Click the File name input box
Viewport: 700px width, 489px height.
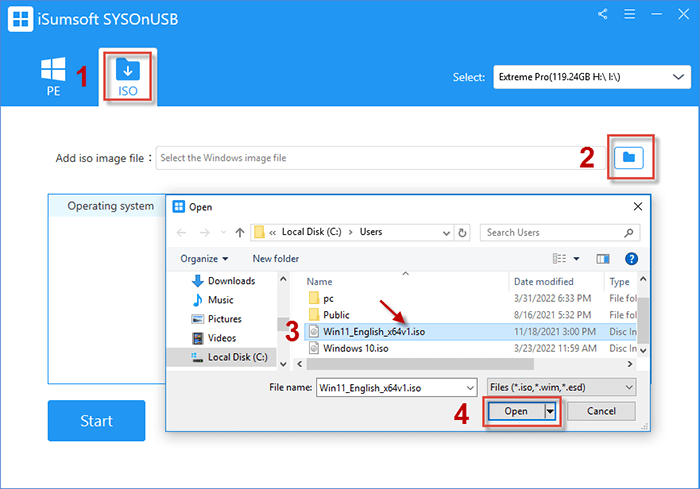click(390, 388)
